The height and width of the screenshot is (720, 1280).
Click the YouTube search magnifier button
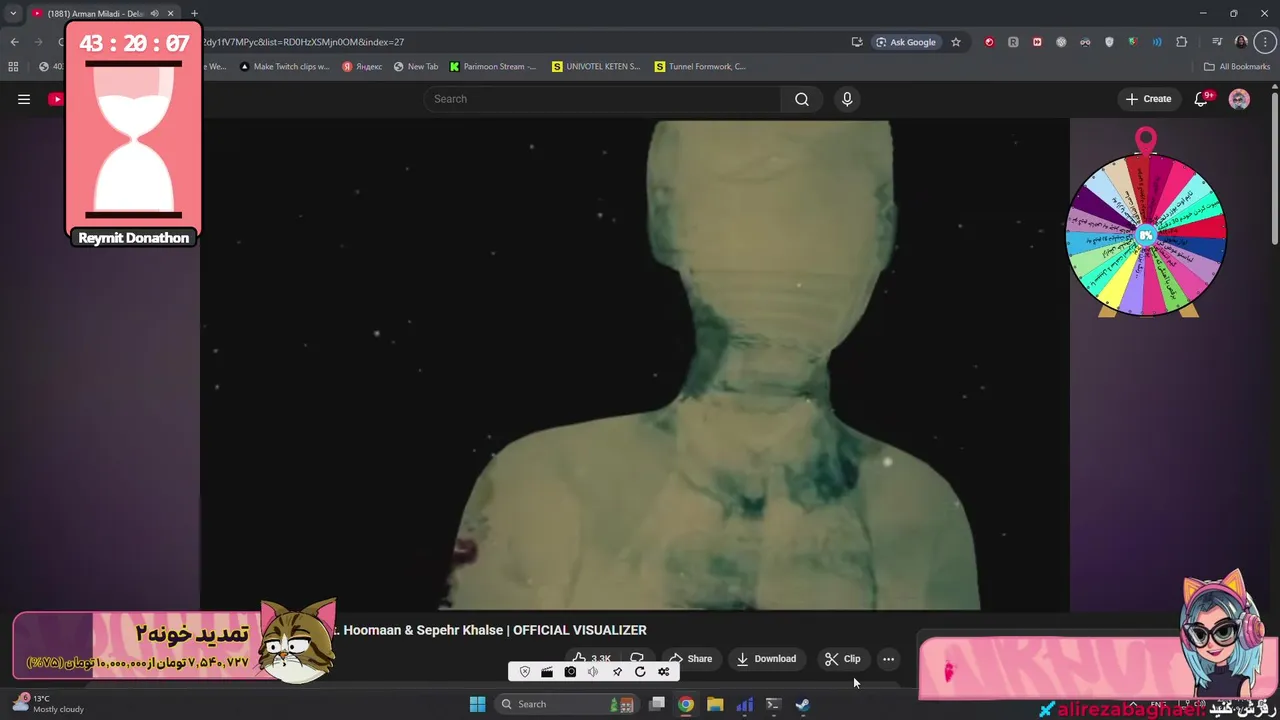[802, 99]
